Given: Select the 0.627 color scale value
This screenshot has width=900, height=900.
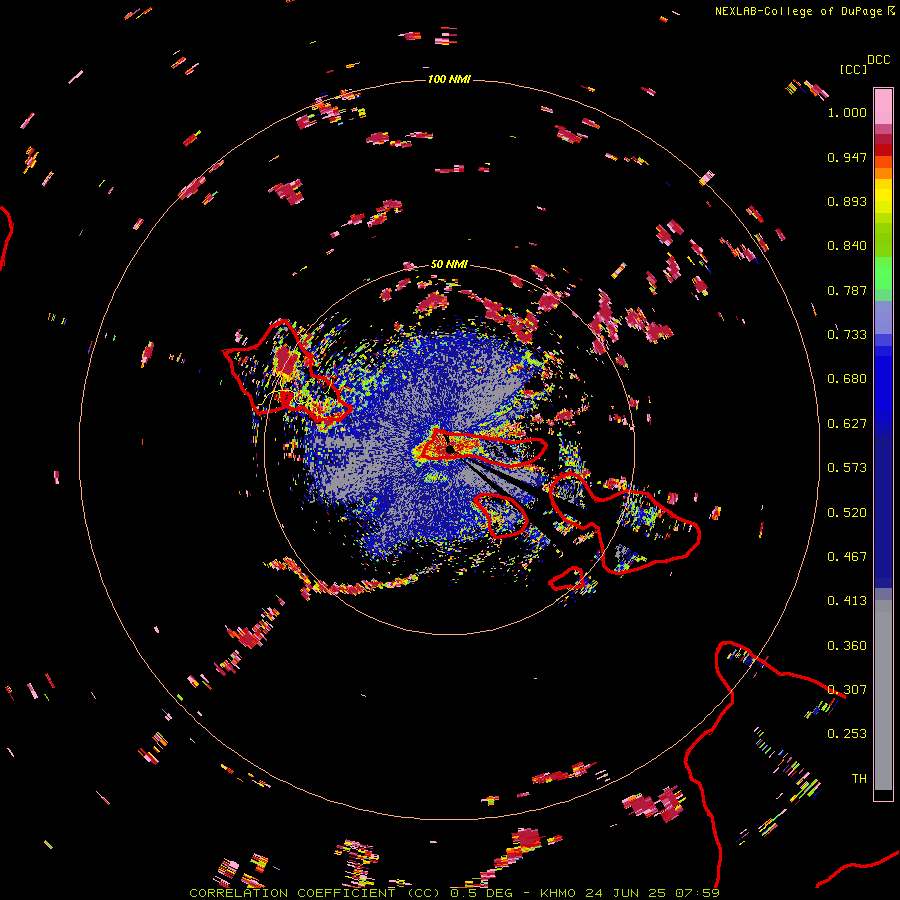Looking at the screenshot, I should click(x=847, y=424).
